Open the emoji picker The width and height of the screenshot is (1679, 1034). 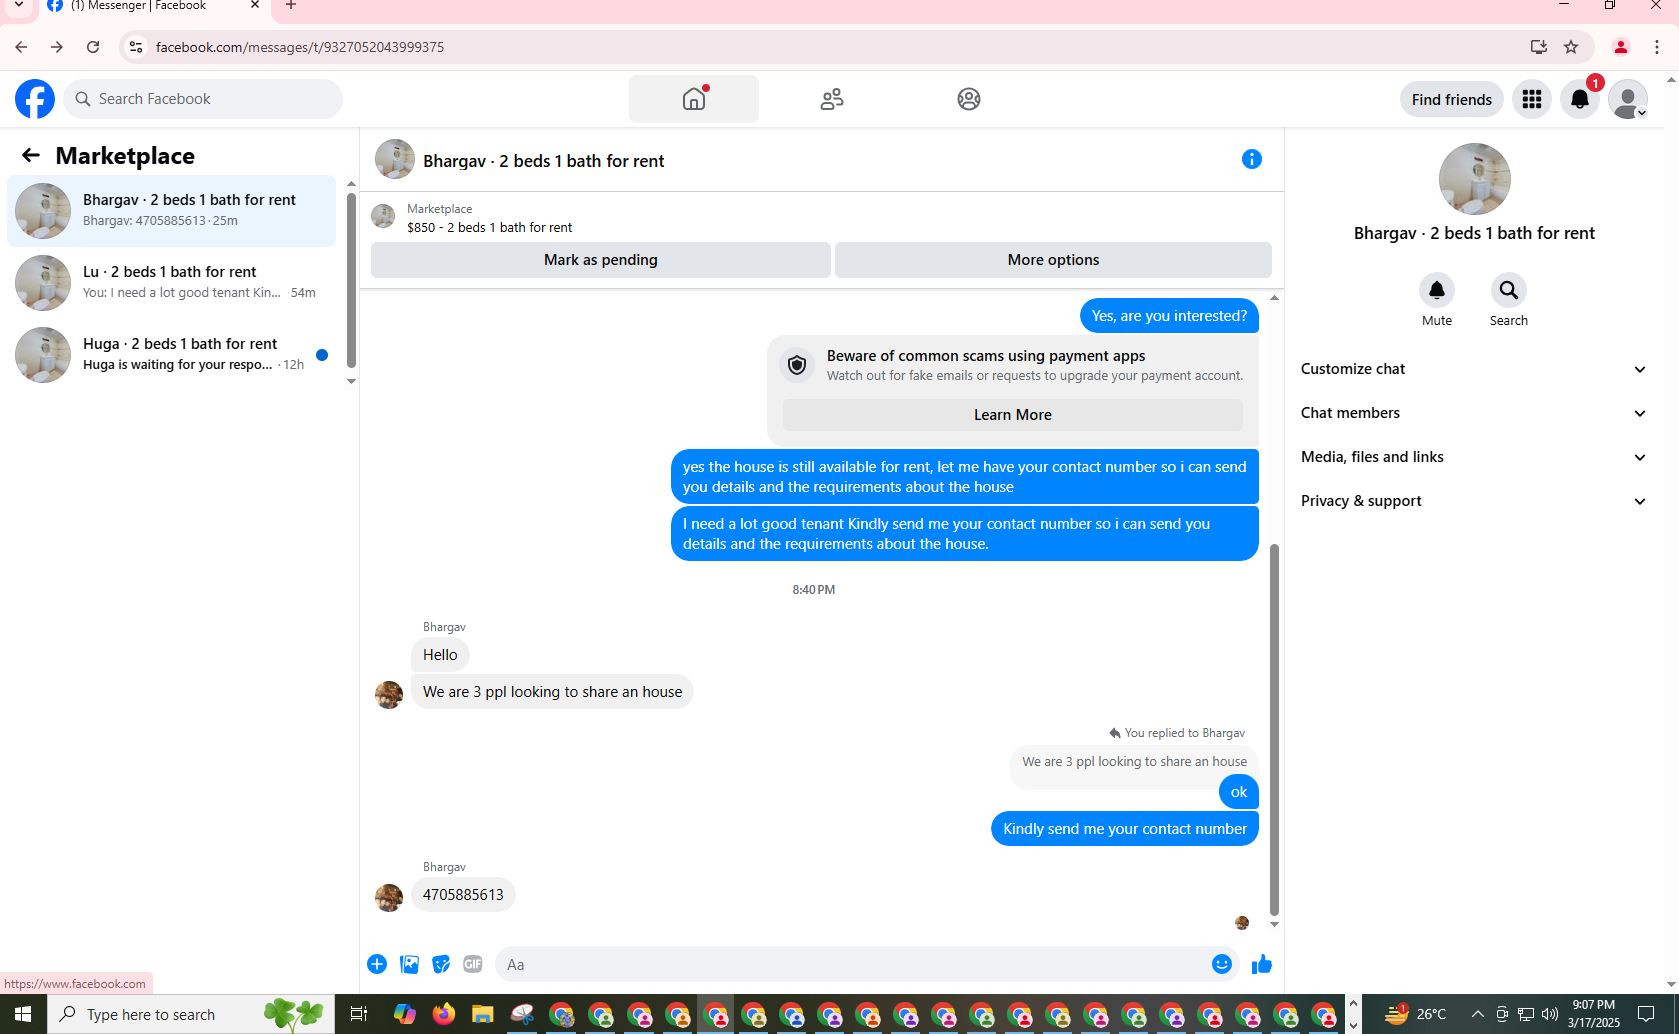1222,964
